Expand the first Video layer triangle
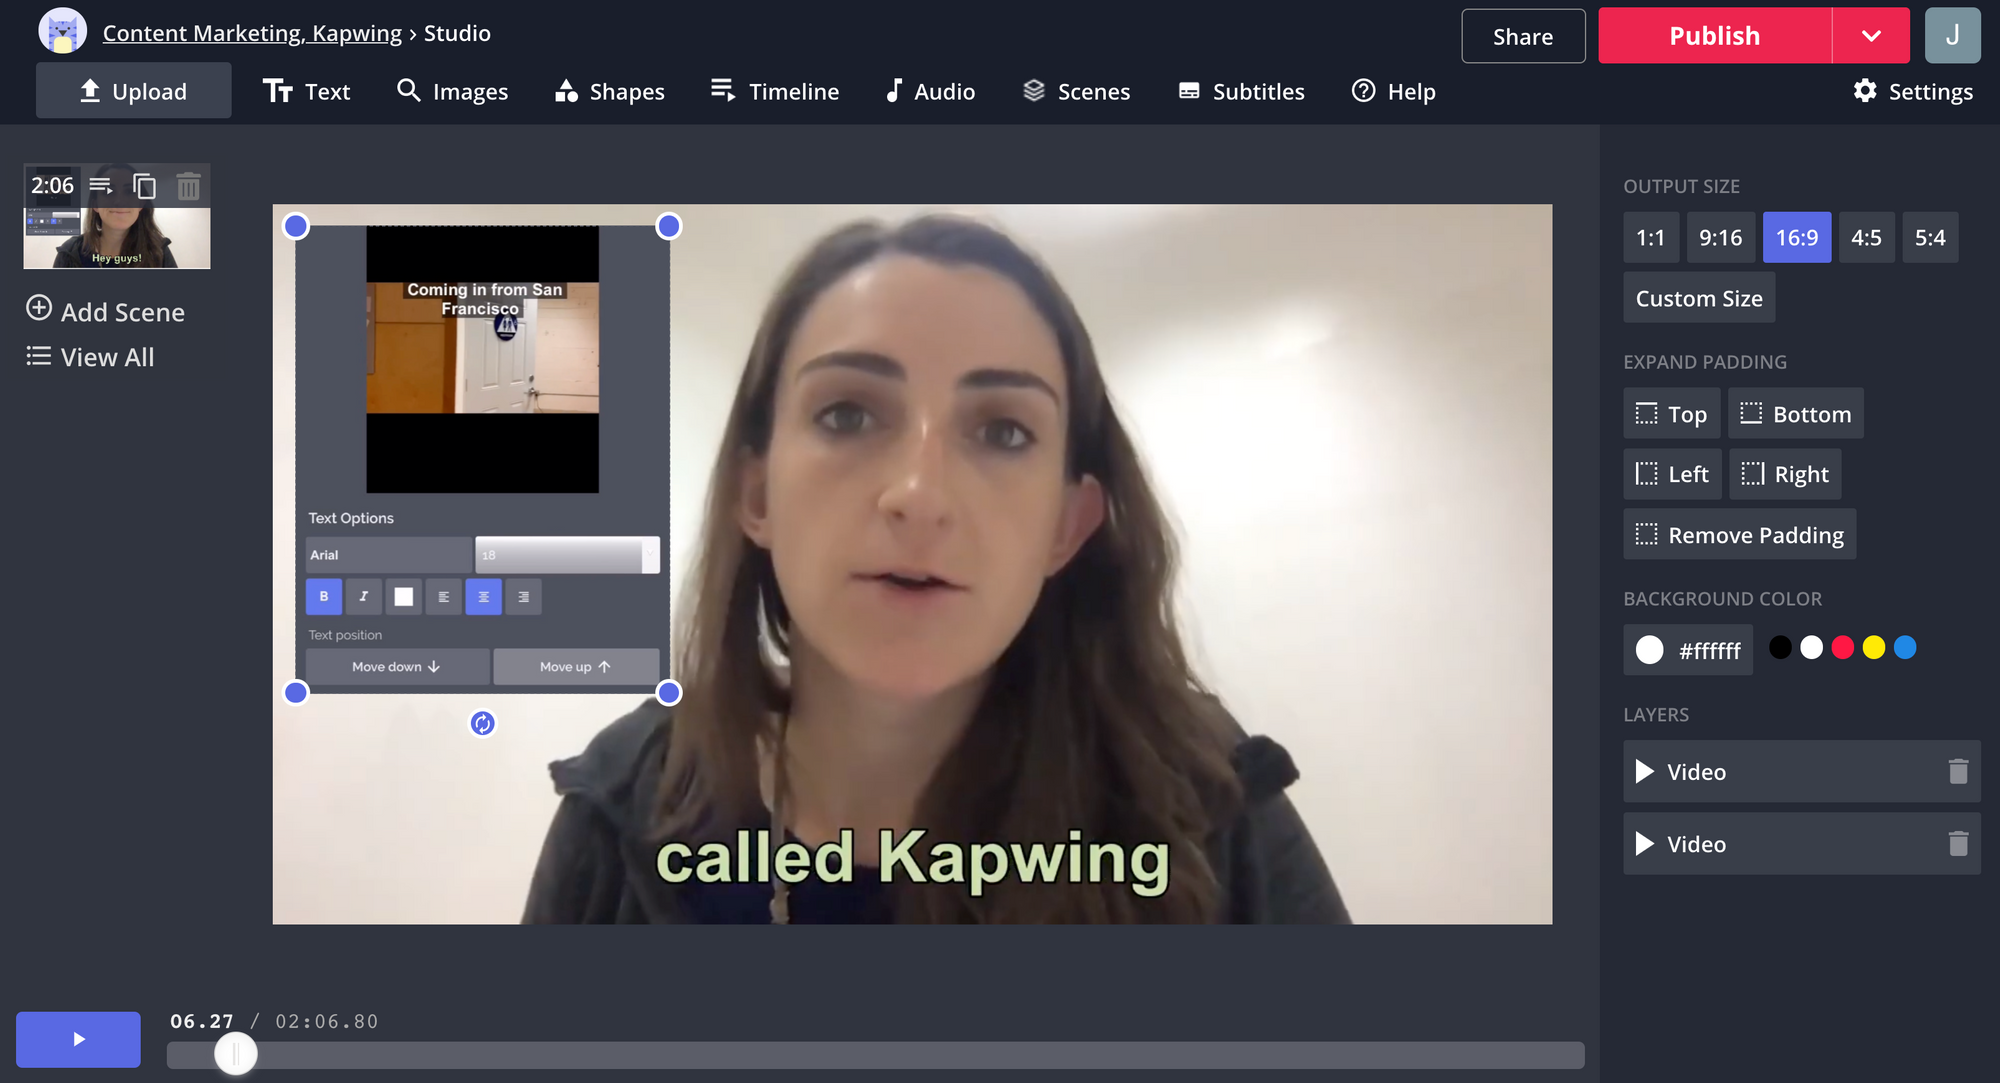The image size is (2000, 1083). (x=1644, y=771)
